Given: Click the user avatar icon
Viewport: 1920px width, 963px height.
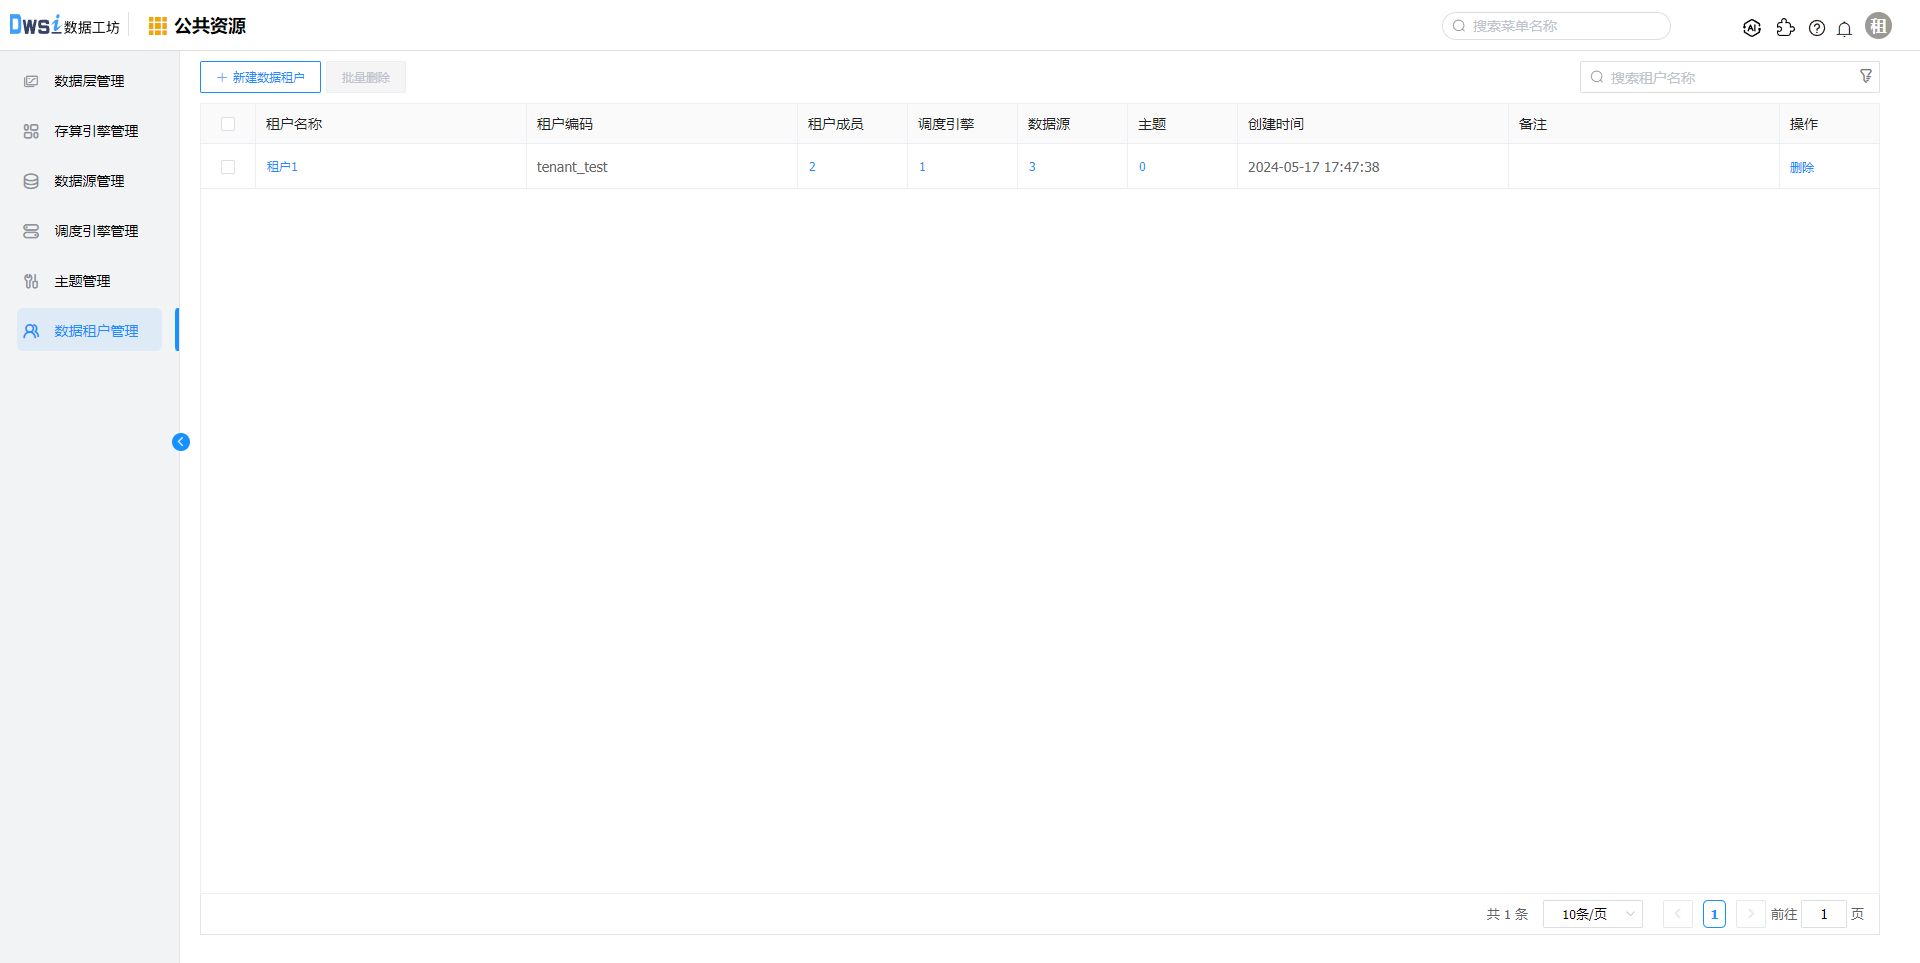Looking at the screenshot, I should (x=1878, y=27).
